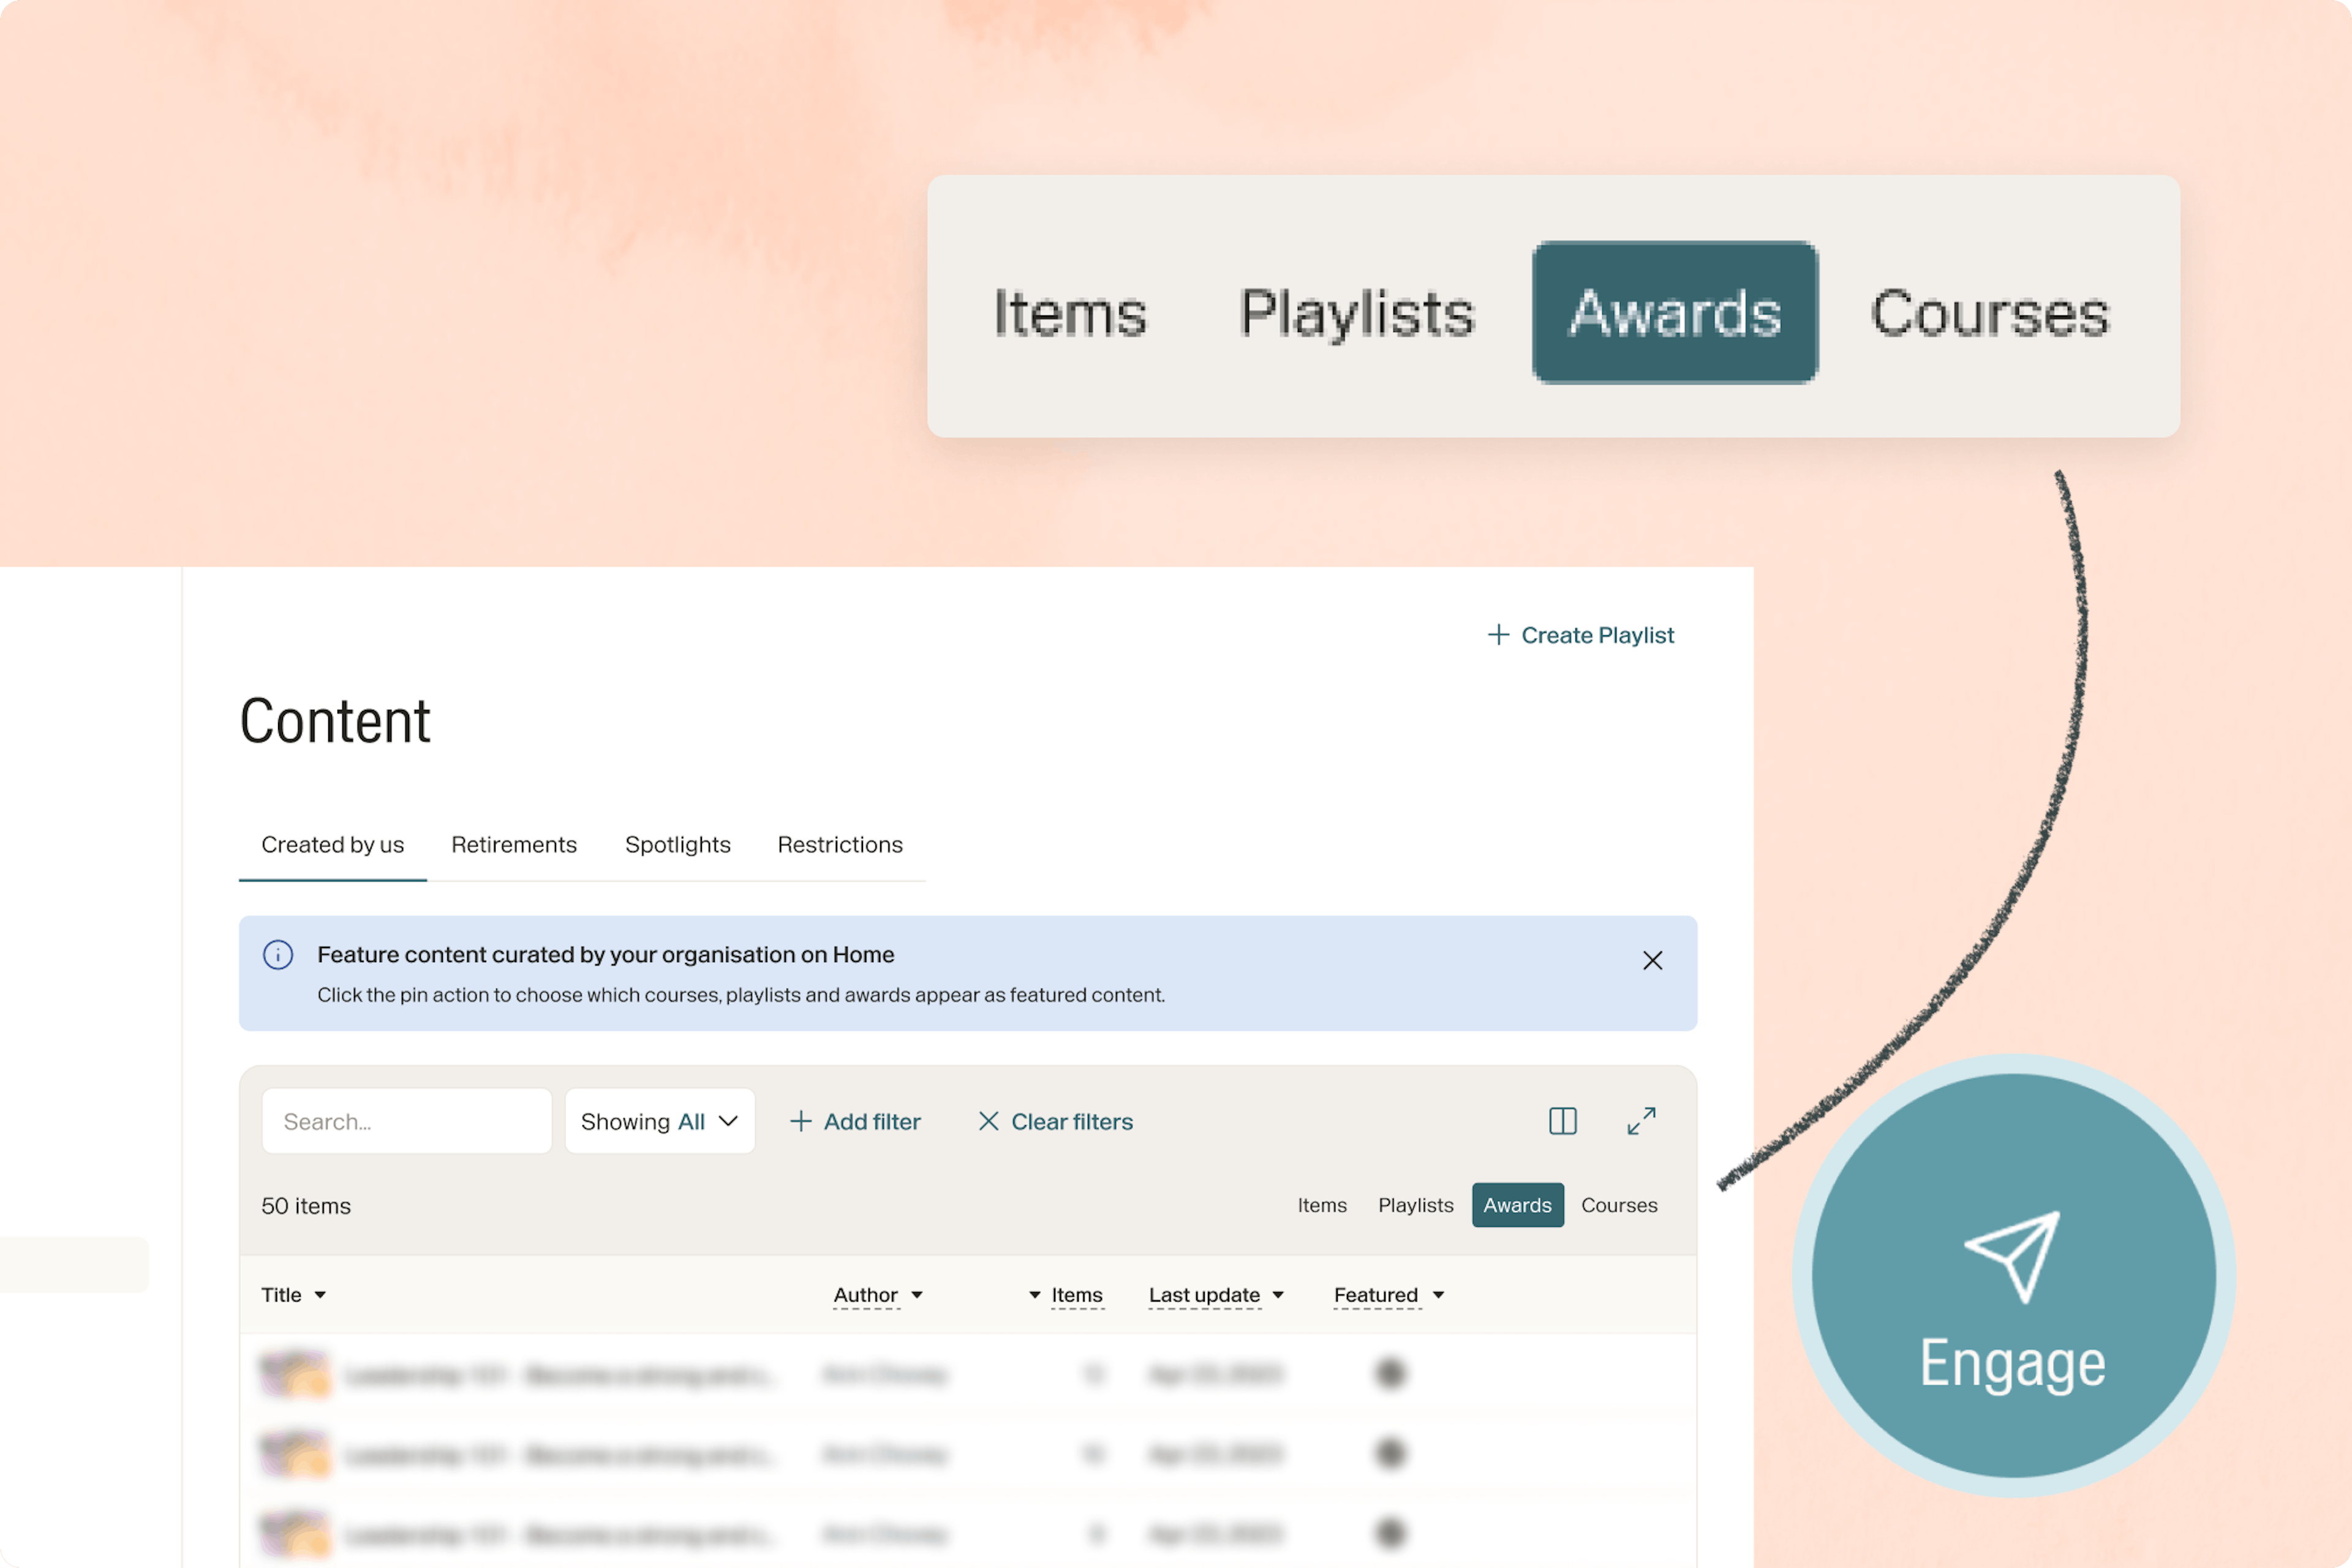Viewport: 2352px width, 1568px height.
Task: Open the first row's blurred thumbnail
Action: click(294, 1374)
